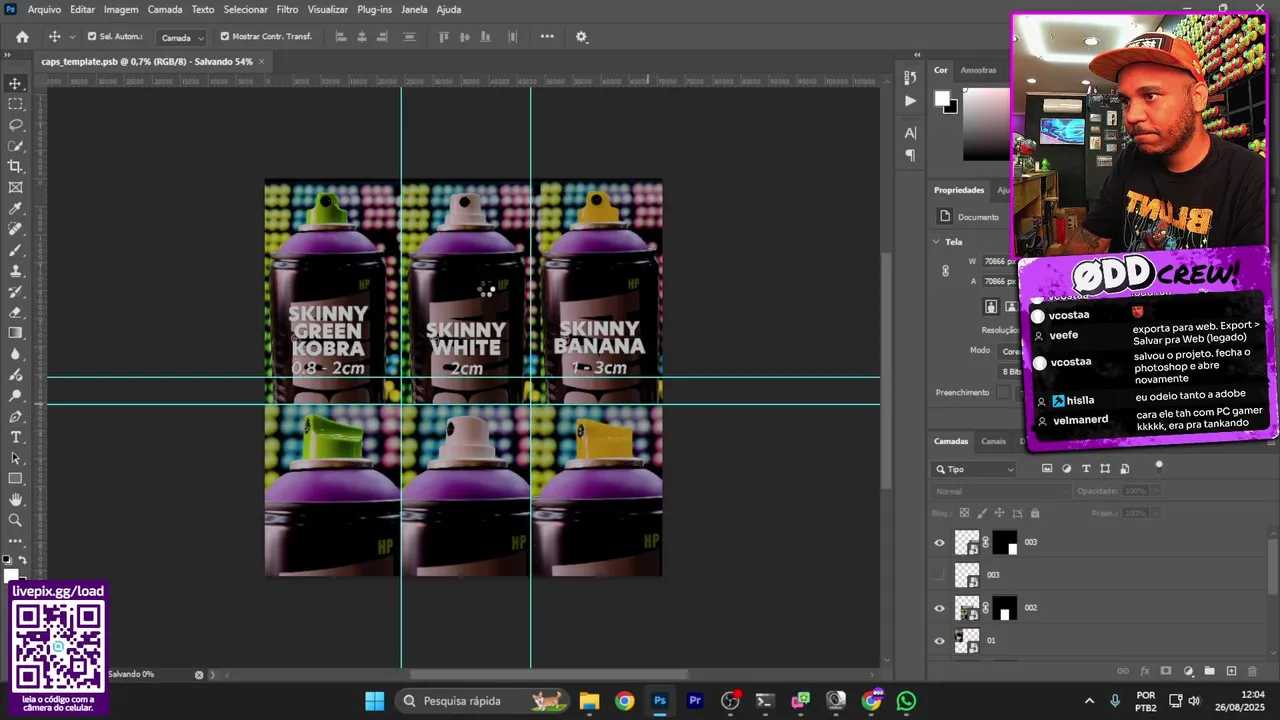Image resolution: width=1280 pixels, height=720 pixels.
Task: Select the Brush tool
Action: click(x=15, y=250)
